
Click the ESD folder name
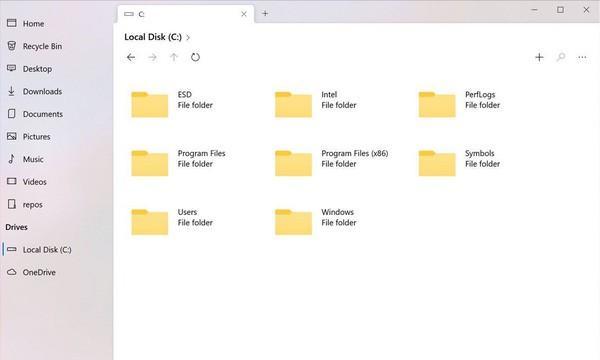pyautogui.click(x=184, y=94)
